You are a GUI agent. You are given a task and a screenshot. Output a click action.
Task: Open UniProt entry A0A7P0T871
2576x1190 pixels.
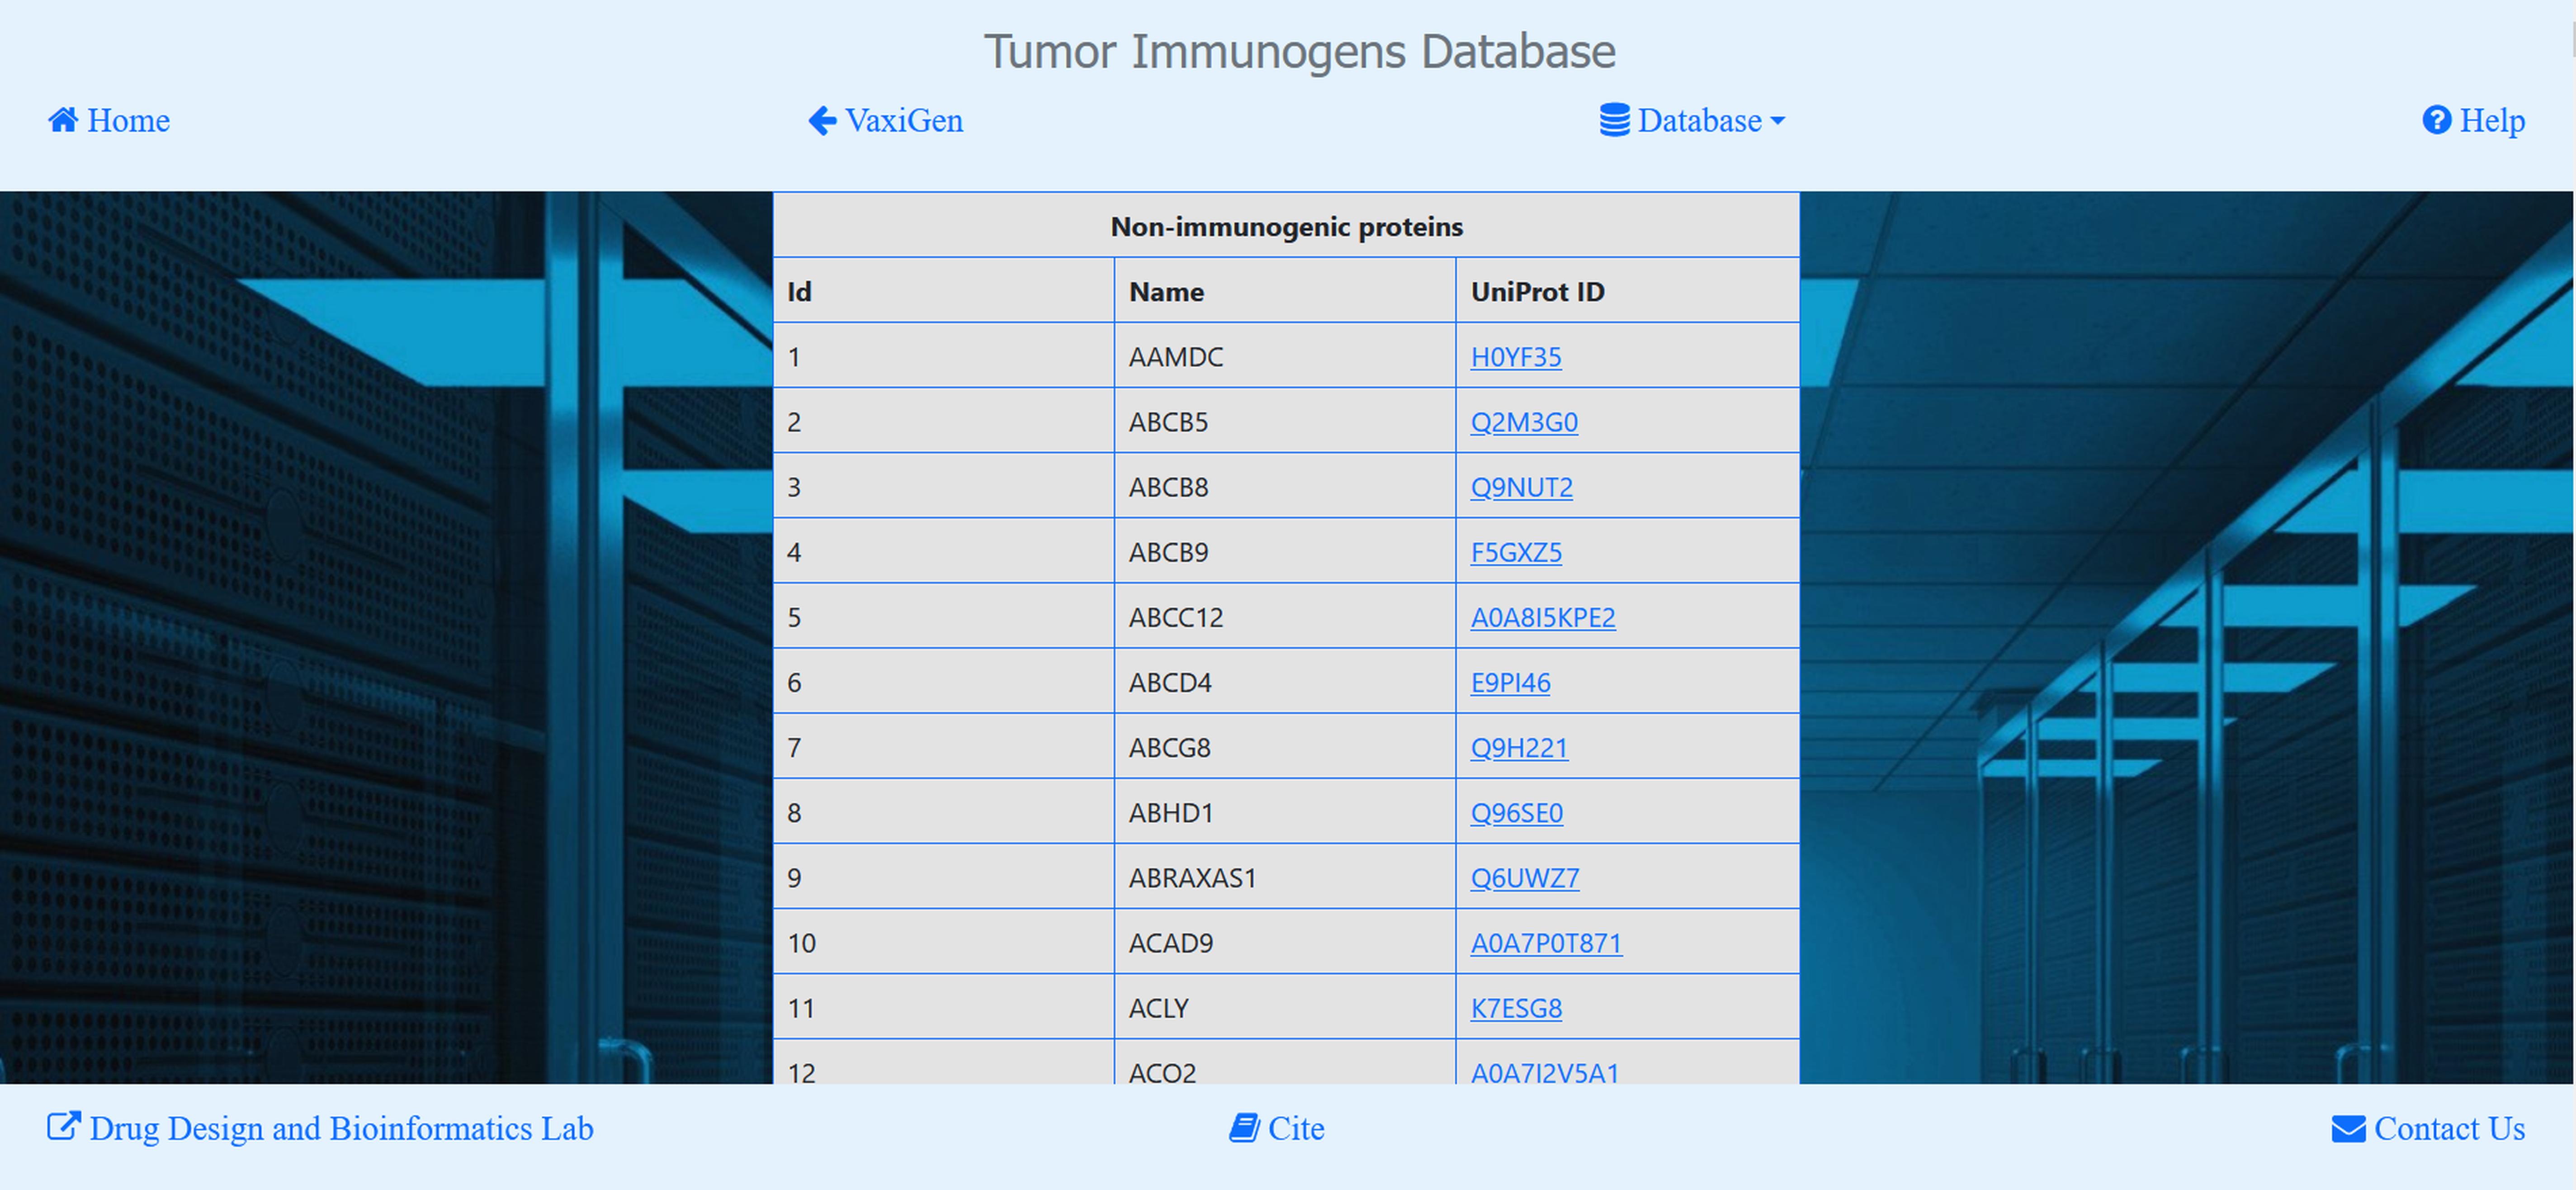[x=1546, y=942]
